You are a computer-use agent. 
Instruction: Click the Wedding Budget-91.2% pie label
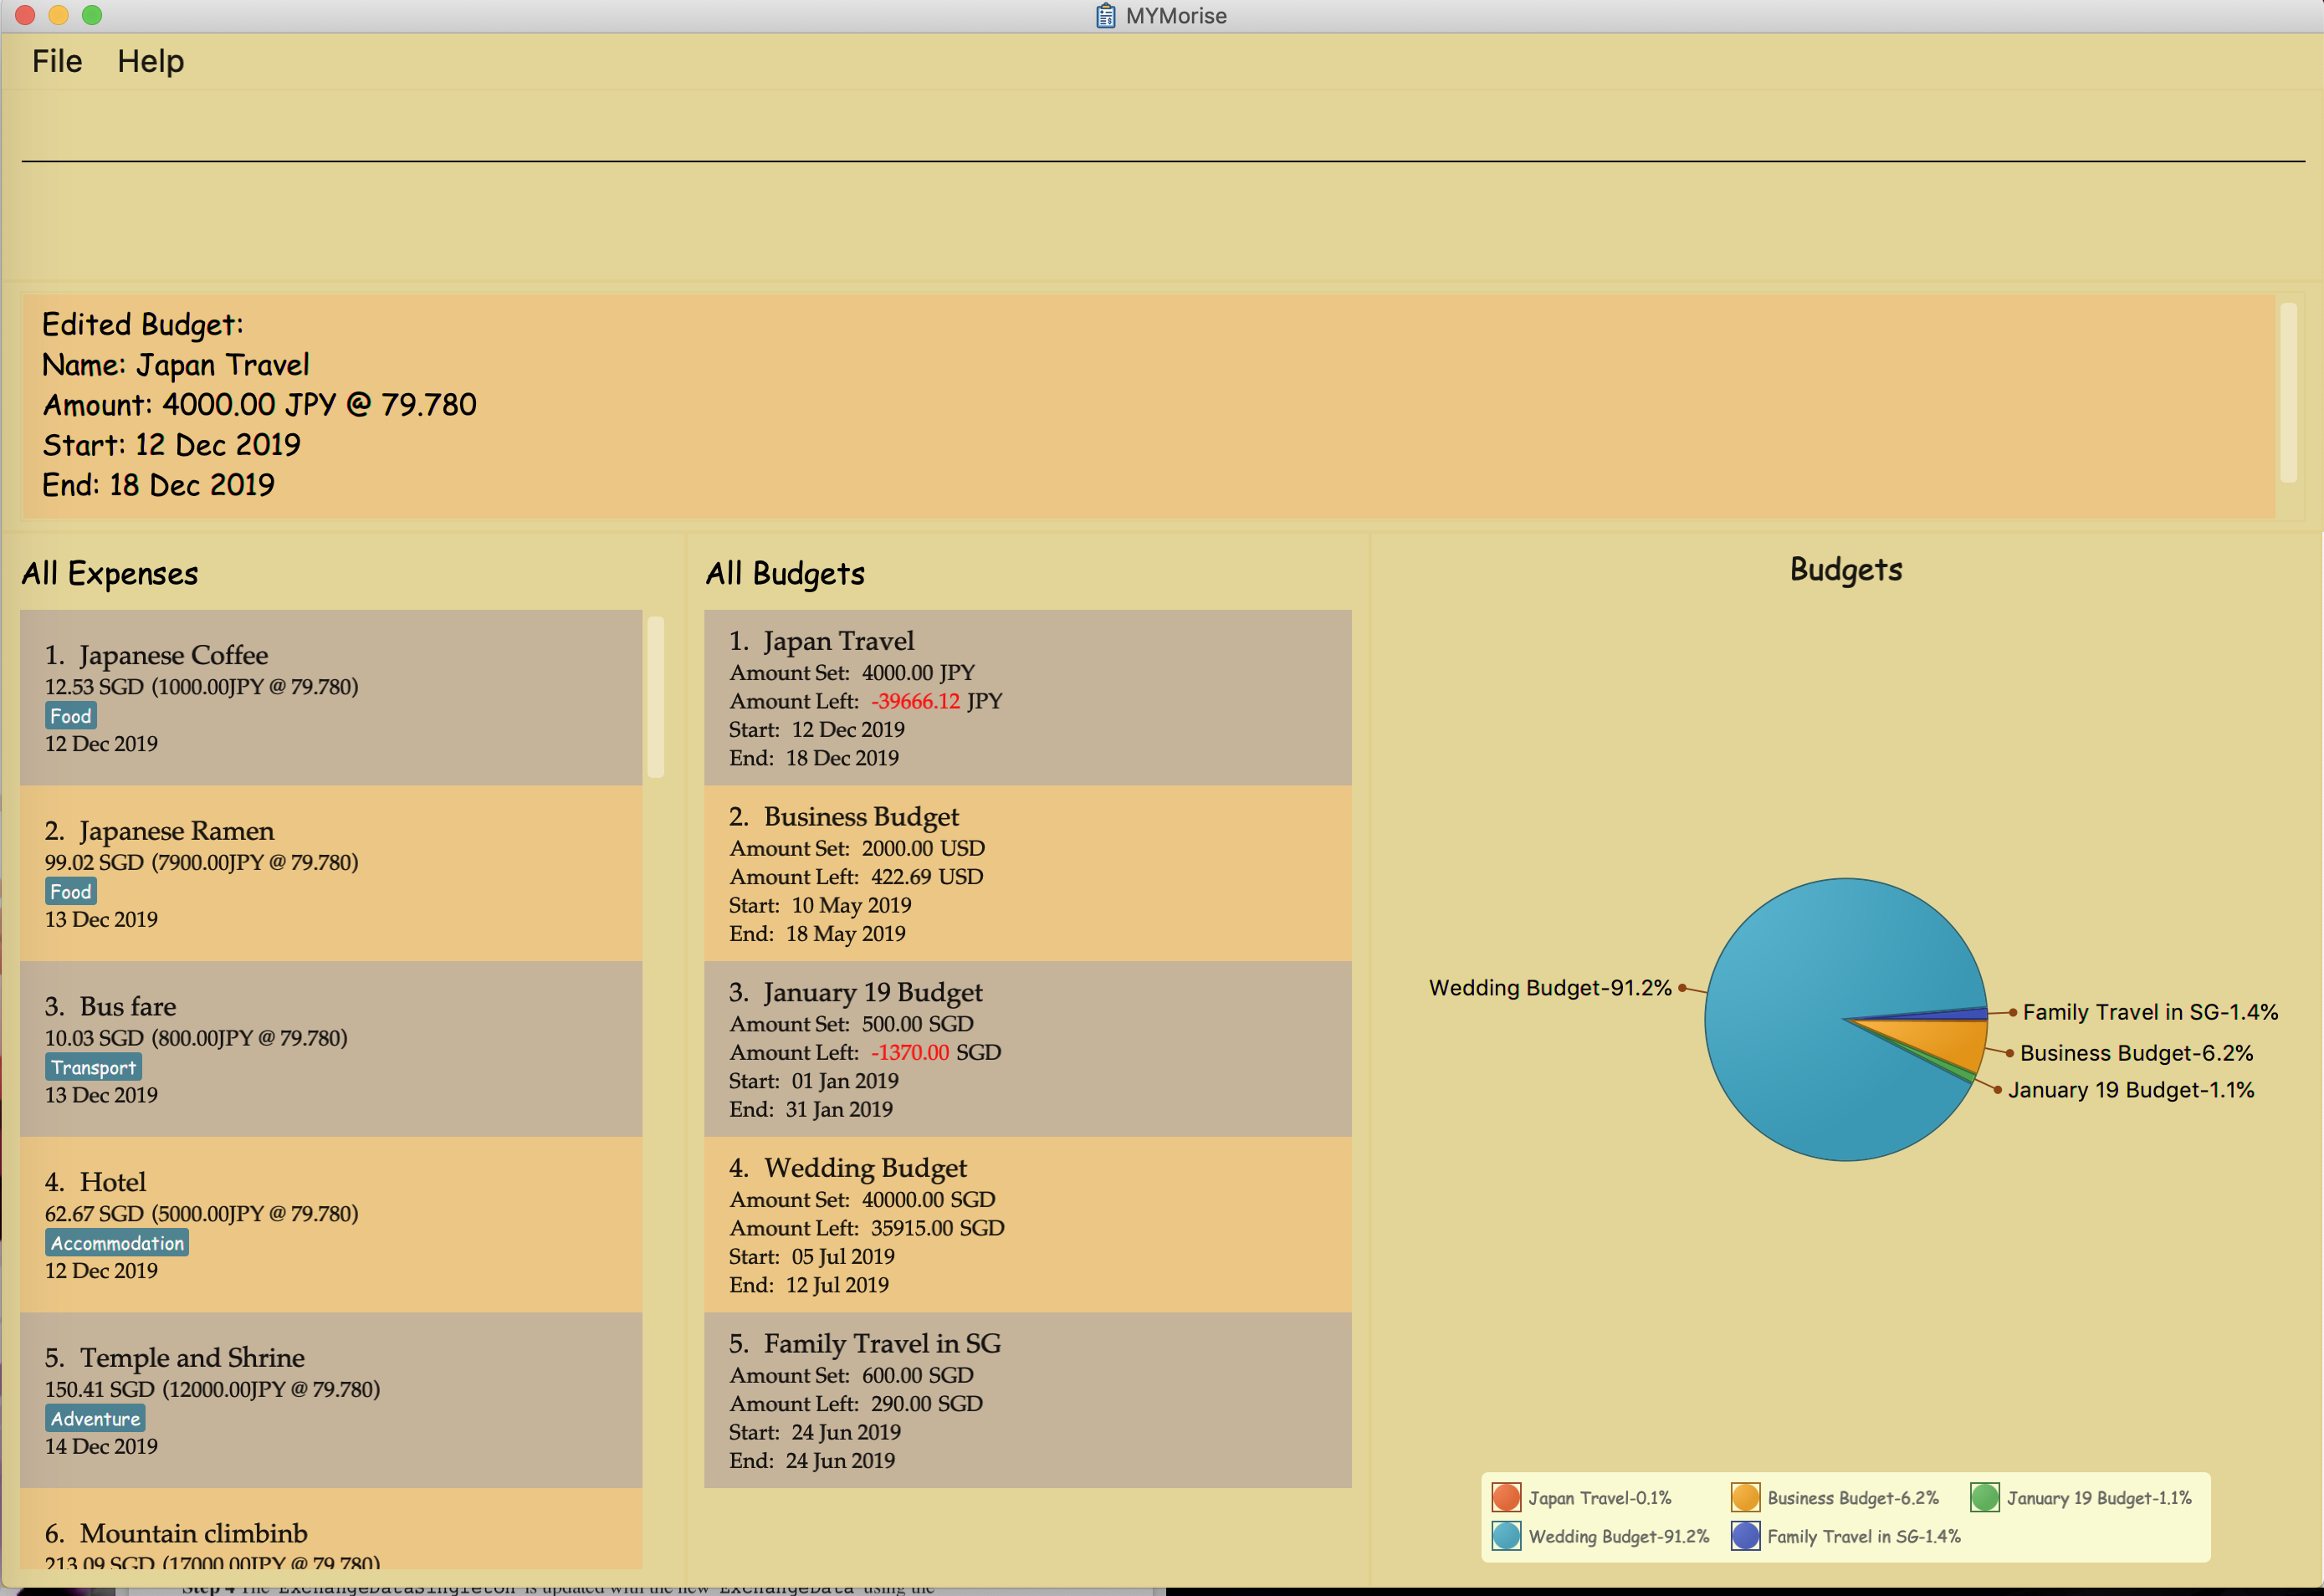point(1550,988)
